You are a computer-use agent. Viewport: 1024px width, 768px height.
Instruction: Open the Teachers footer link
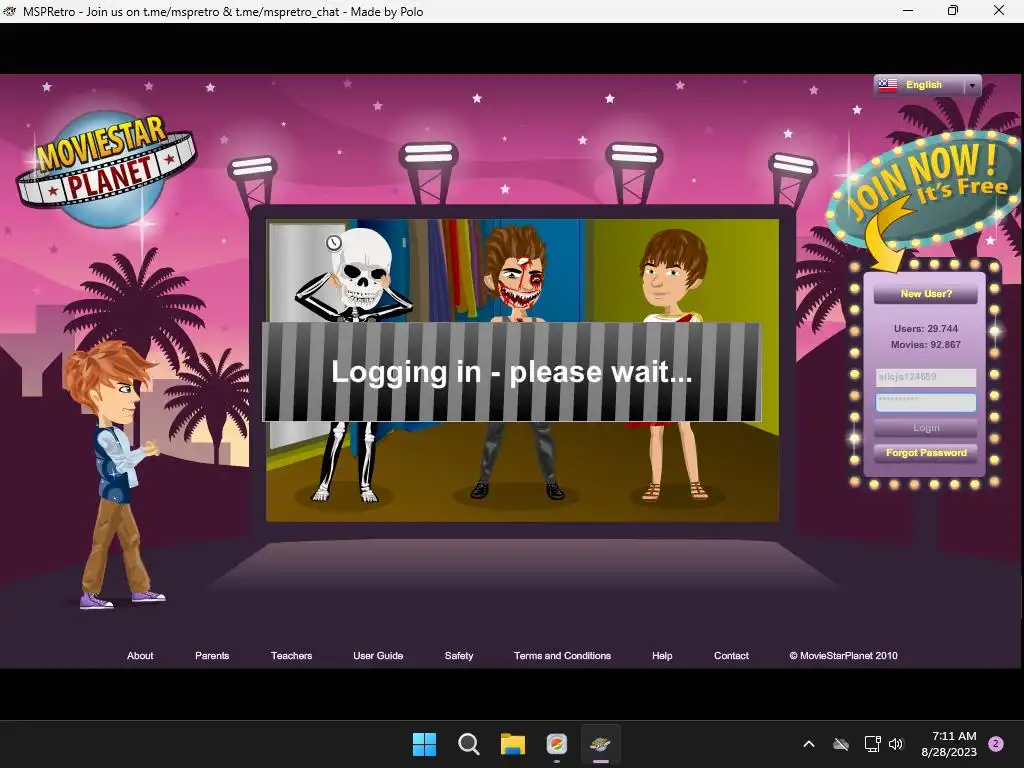pos(291,656)
